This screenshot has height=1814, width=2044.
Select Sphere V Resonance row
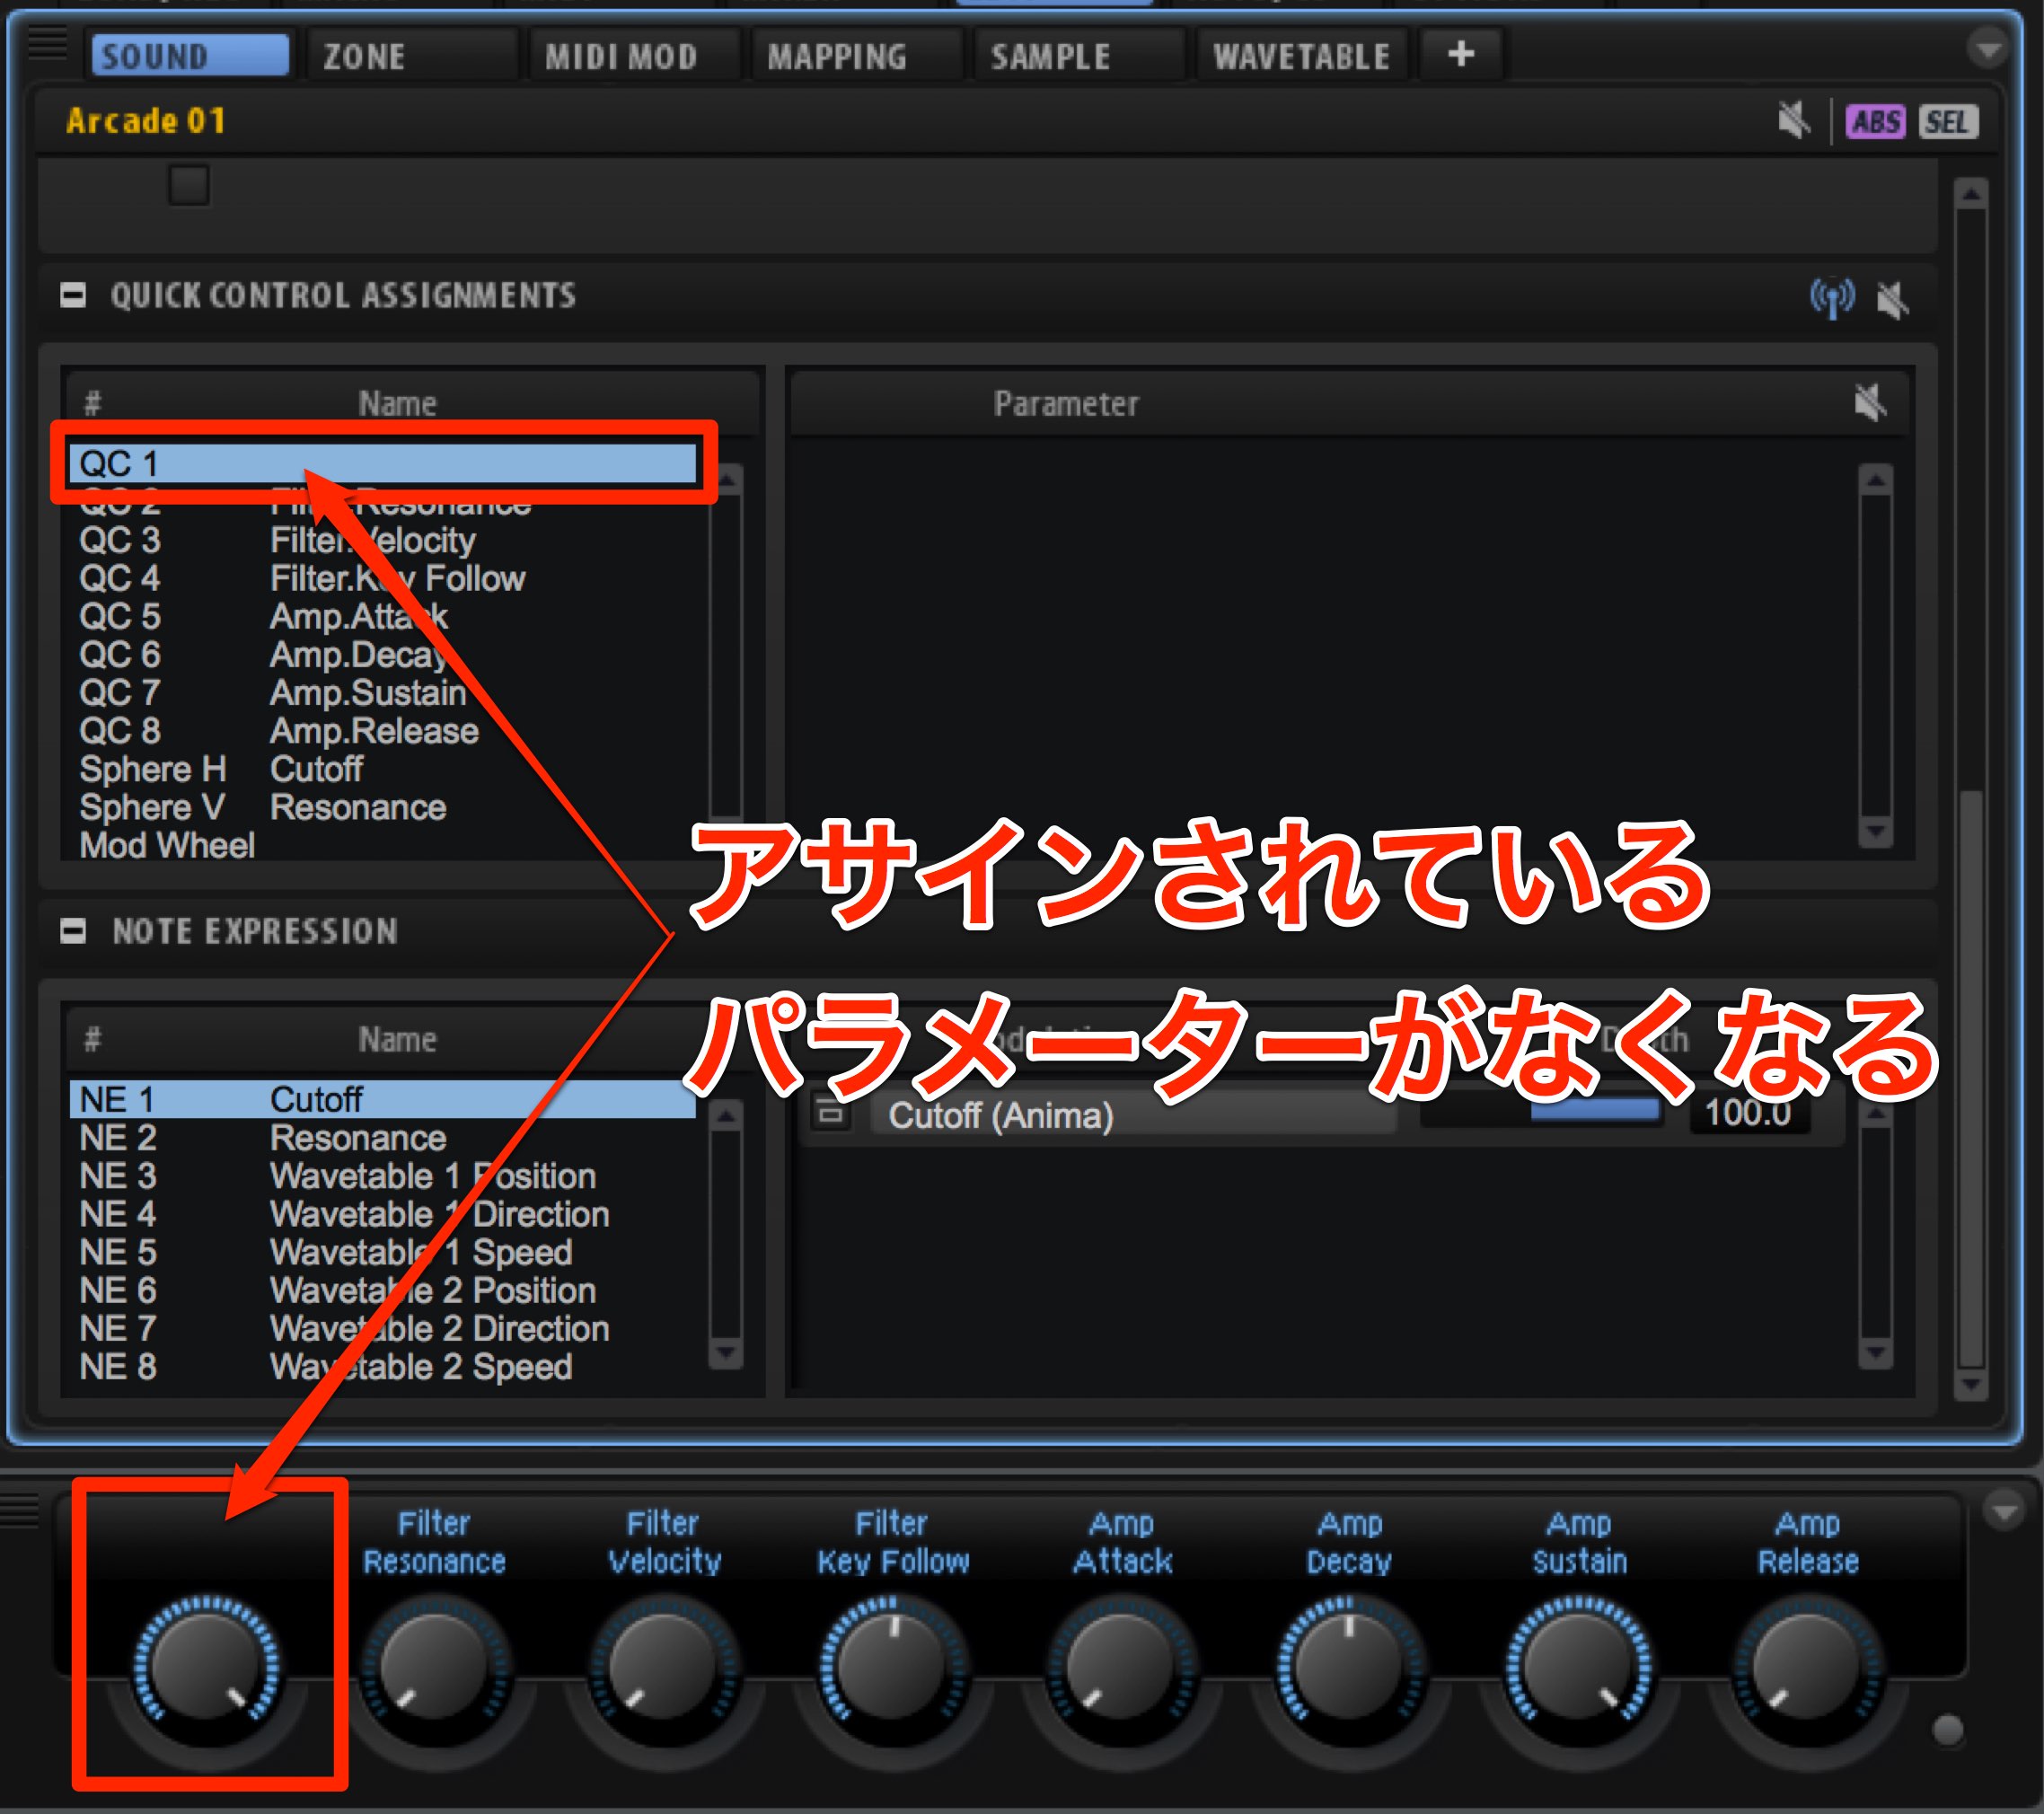[x=383, y=807]
